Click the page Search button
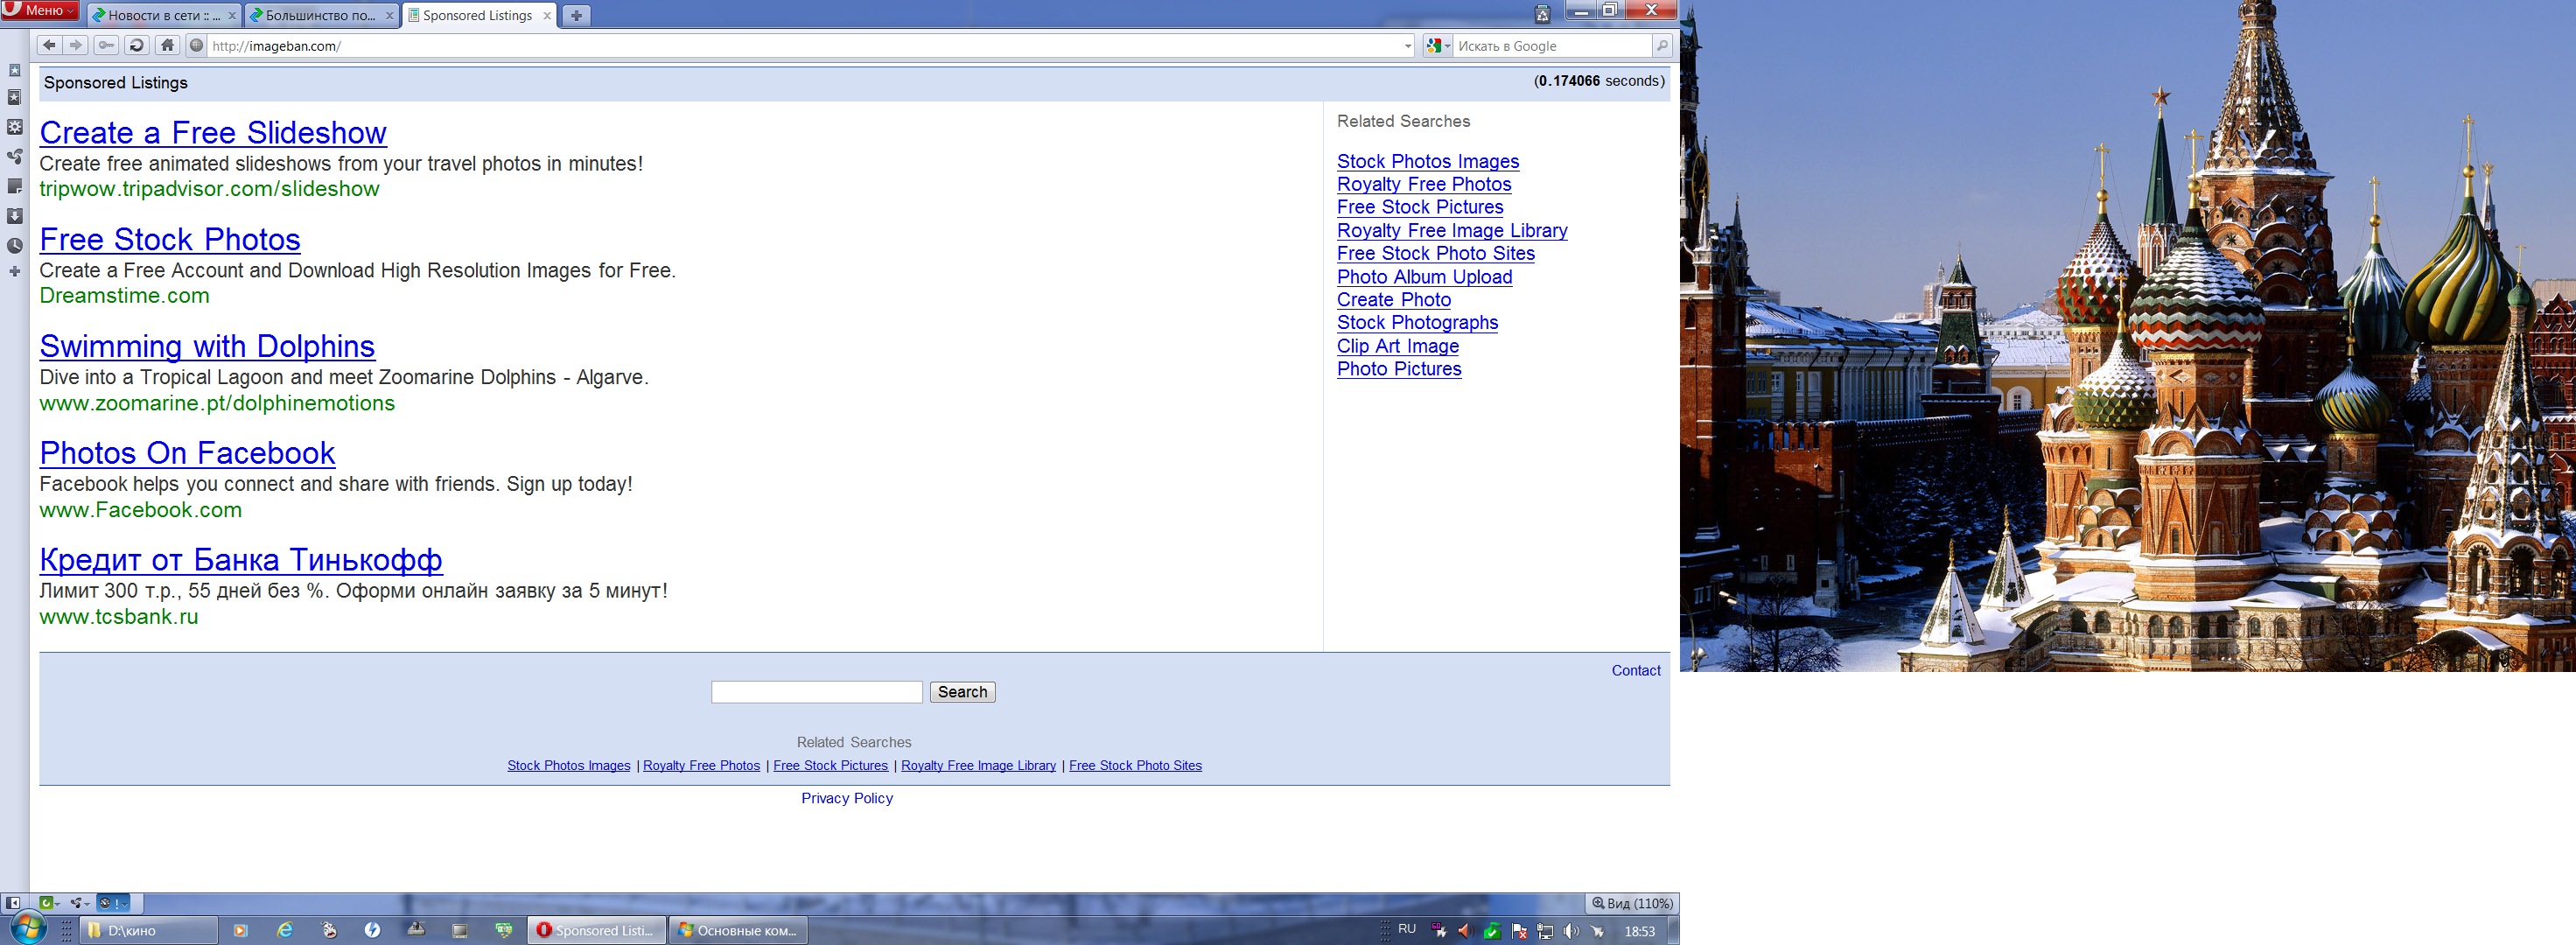This screenshot has height=945, width=2576. coord(962,692)
